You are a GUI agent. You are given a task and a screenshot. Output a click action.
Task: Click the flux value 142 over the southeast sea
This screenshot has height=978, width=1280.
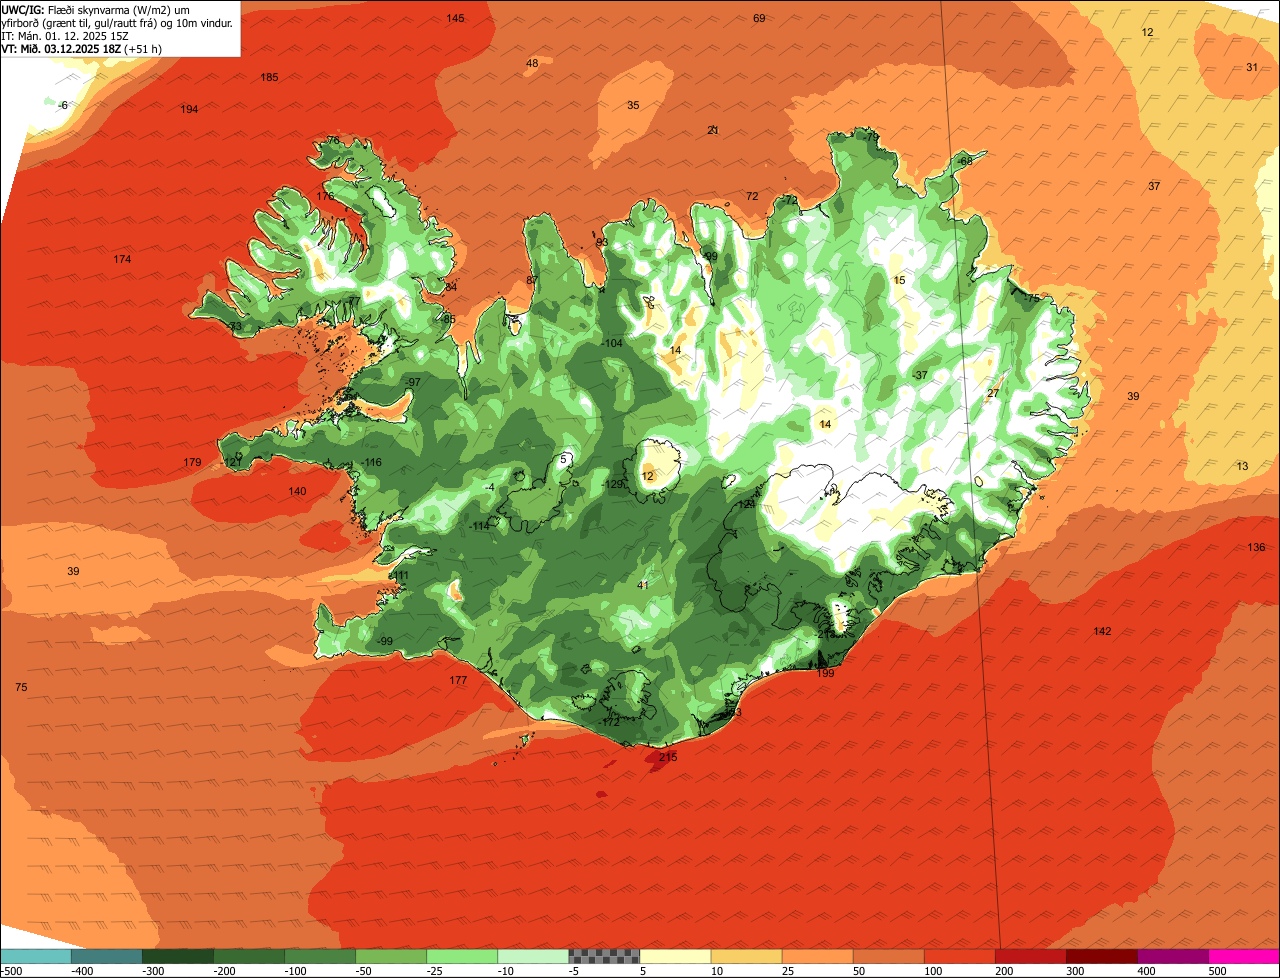click(1102, 631)
